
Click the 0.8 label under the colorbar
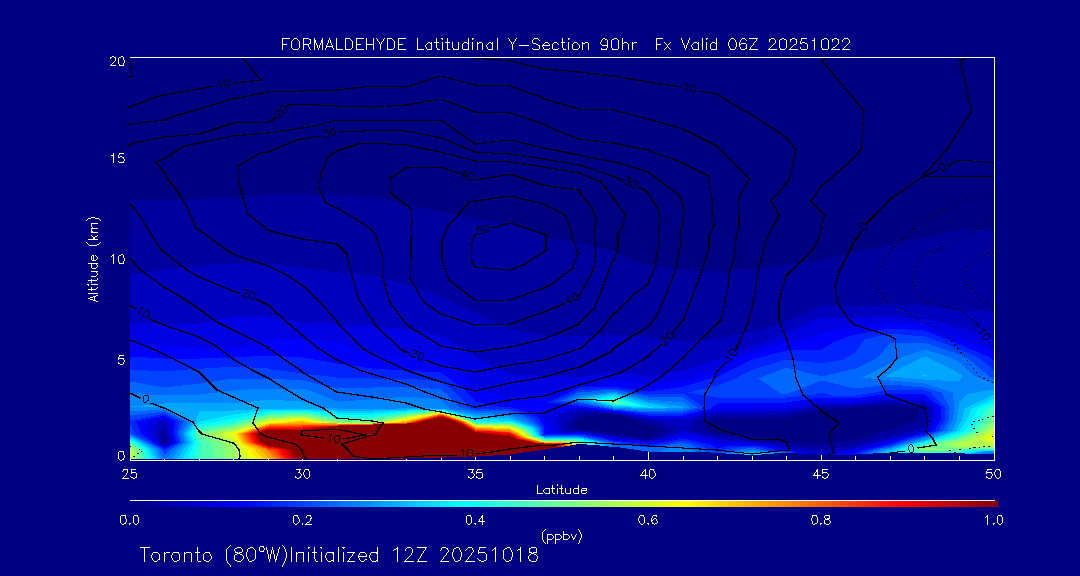[821, 519]
